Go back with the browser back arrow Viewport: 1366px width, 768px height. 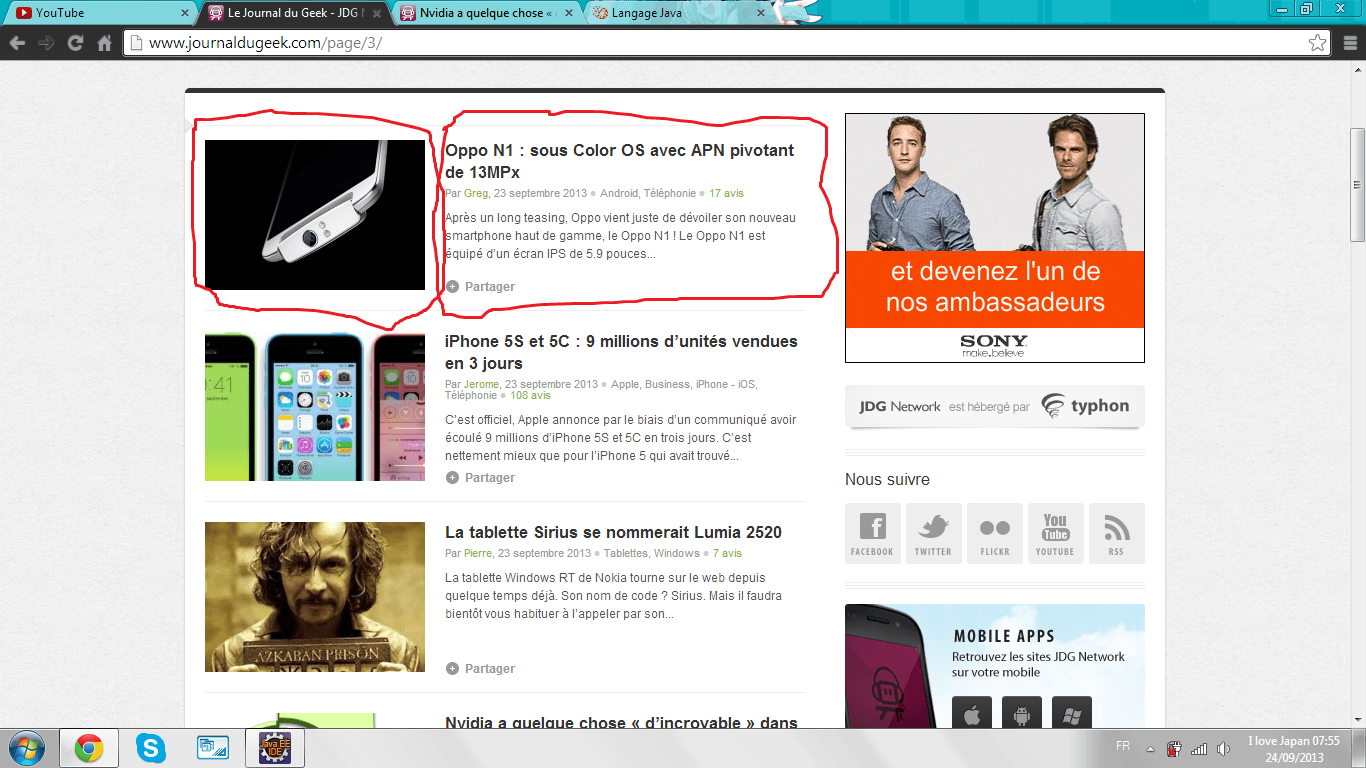tap(17, 43)
